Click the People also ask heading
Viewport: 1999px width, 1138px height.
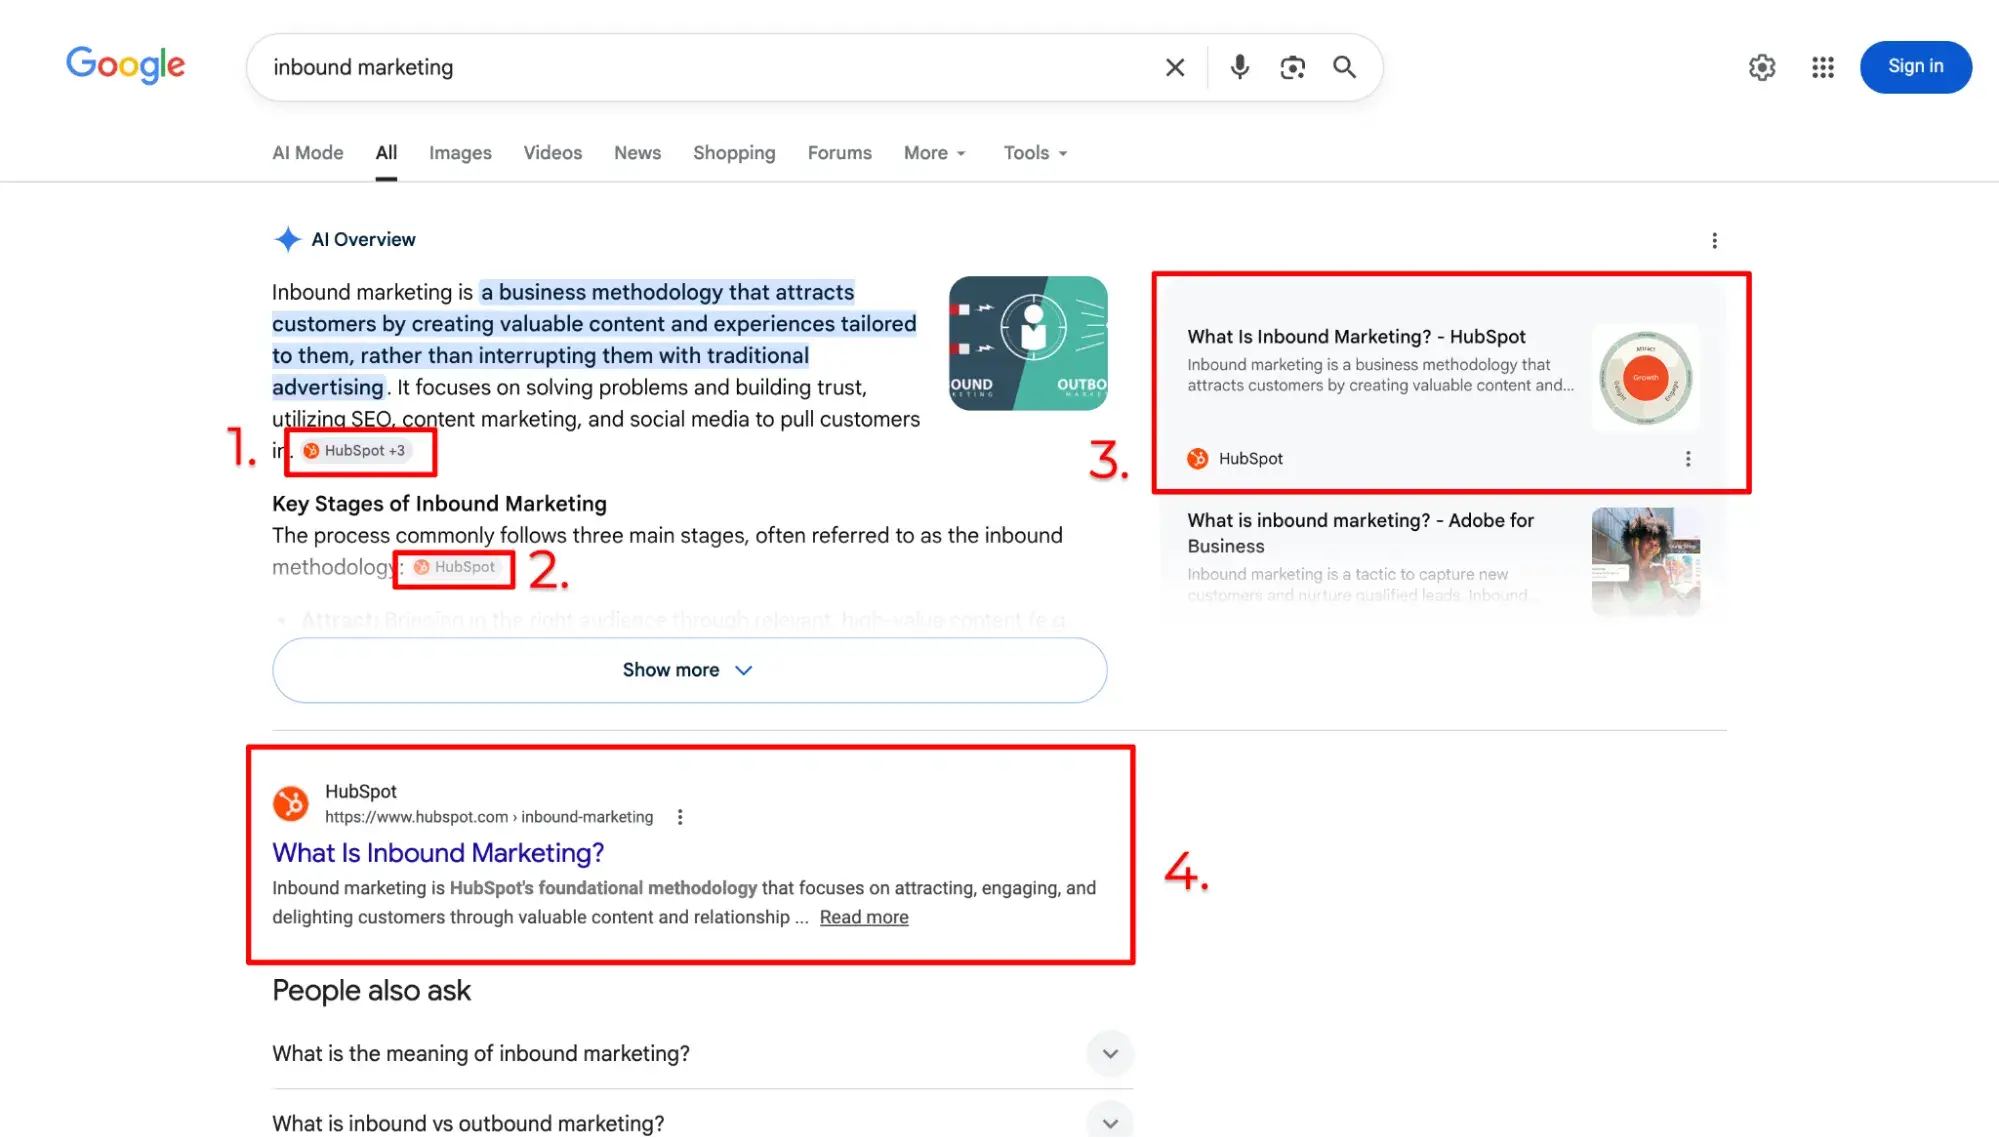point(371,991)
